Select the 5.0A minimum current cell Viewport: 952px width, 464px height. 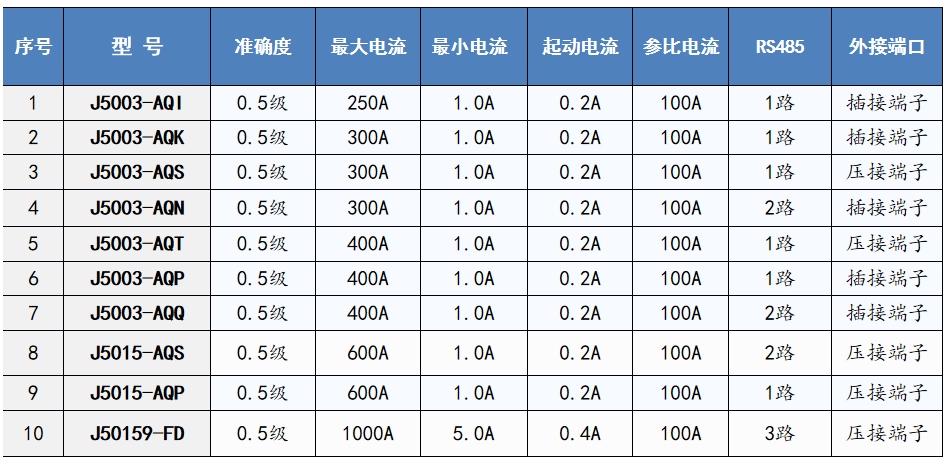(x=474, y=434)
